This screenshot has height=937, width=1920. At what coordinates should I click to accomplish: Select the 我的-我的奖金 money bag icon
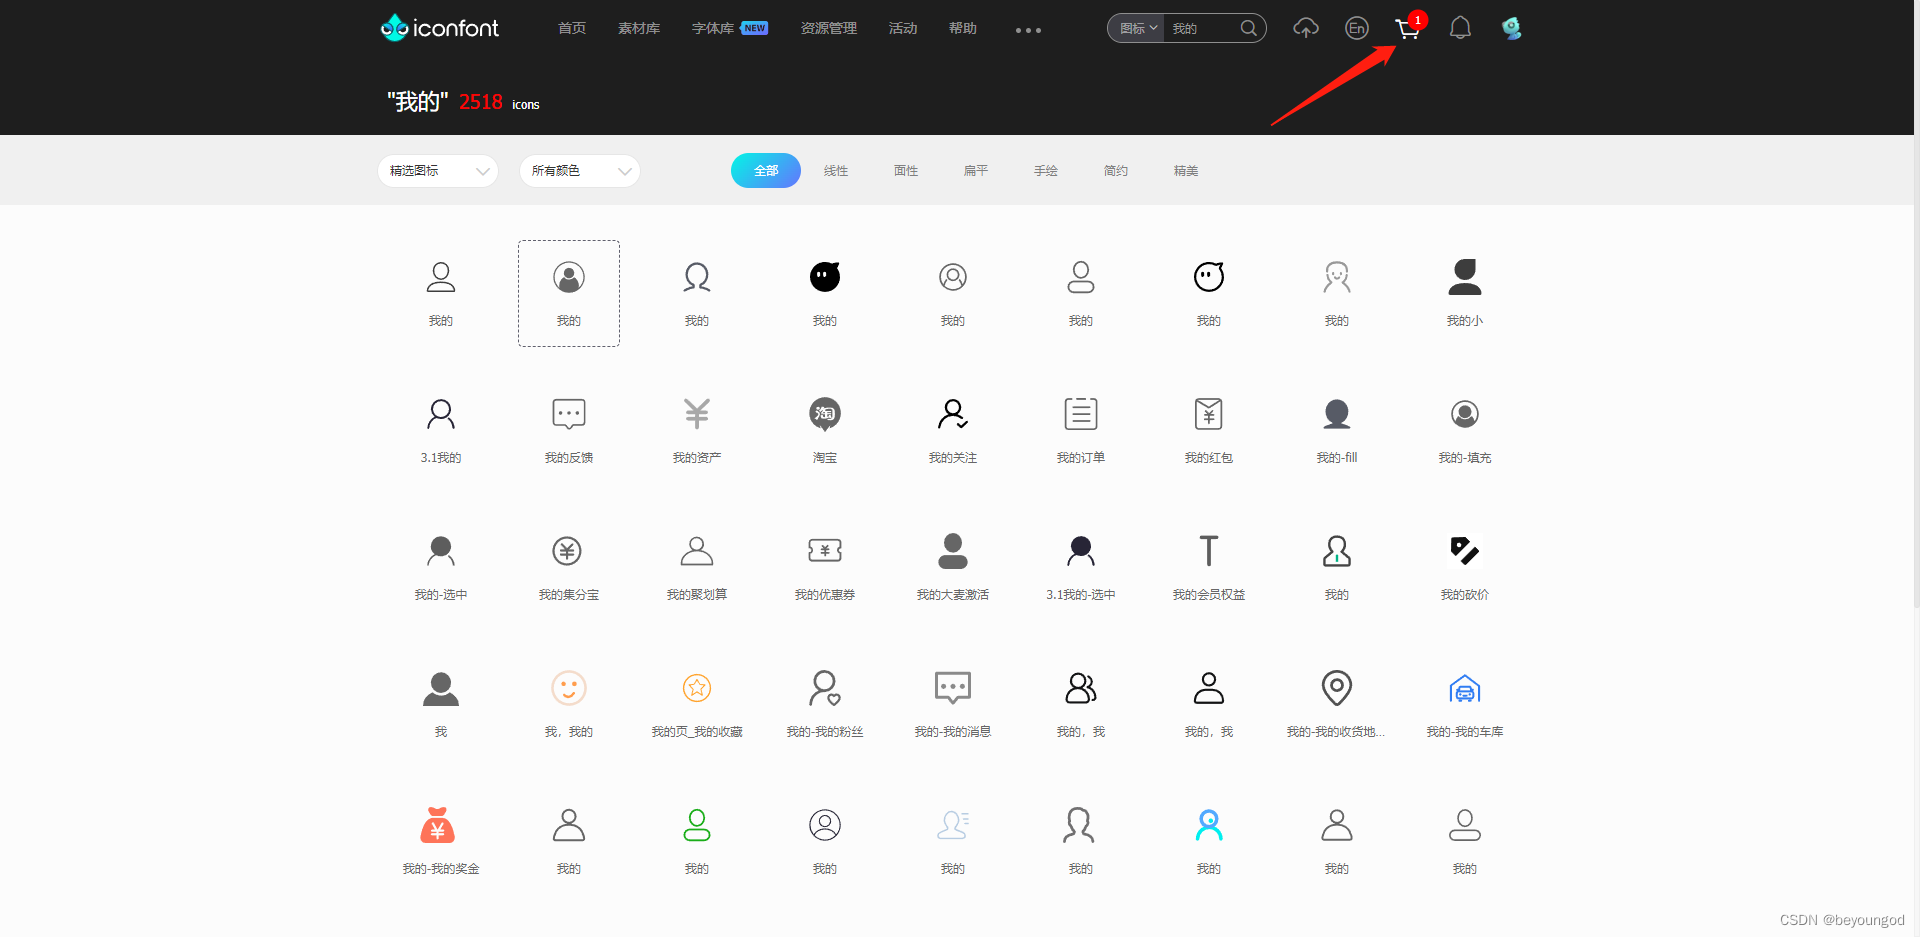pos(438,825)
